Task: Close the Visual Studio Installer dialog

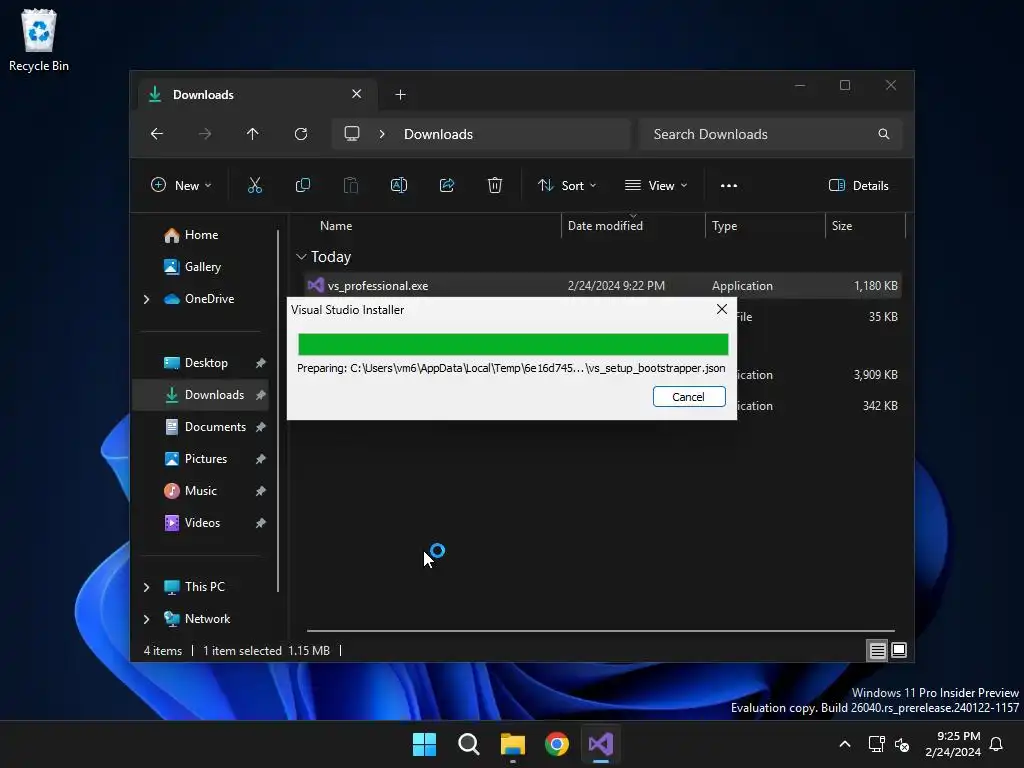Action: tap(722, 309)
